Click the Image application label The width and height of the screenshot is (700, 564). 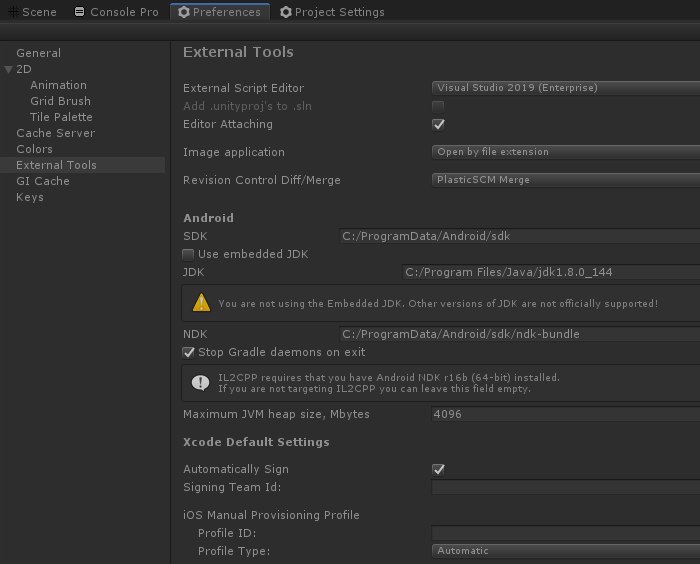[233, 152]
